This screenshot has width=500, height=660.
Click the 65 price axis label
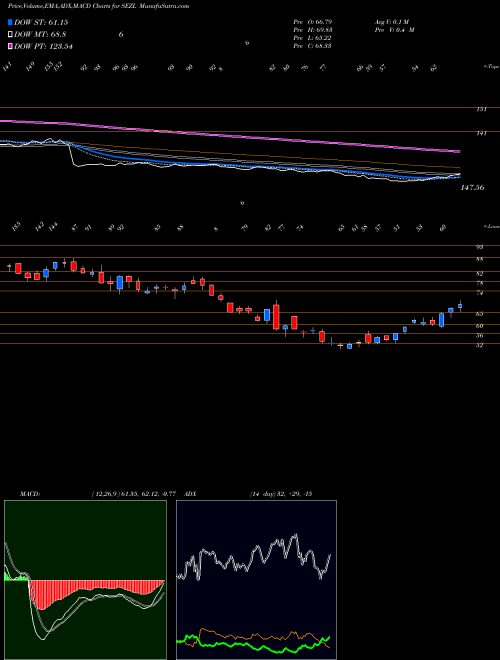click(x=480, y=314)
